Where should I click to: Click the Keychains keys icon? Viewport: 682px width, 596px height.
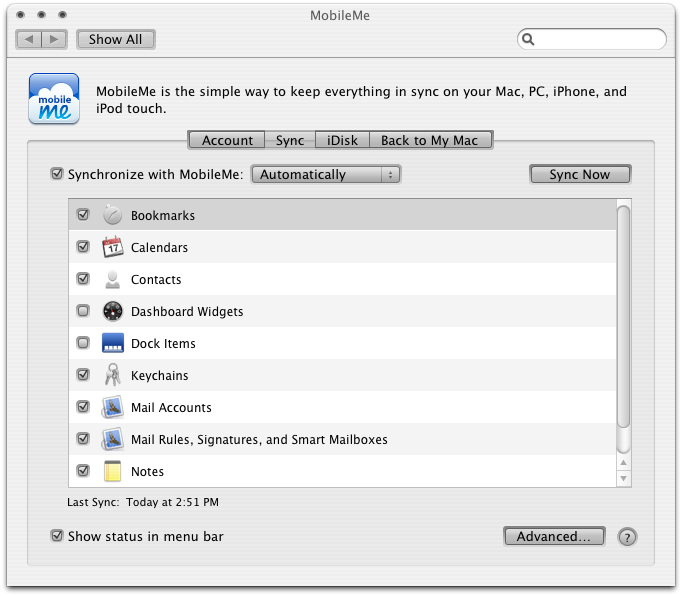(113, 375)
